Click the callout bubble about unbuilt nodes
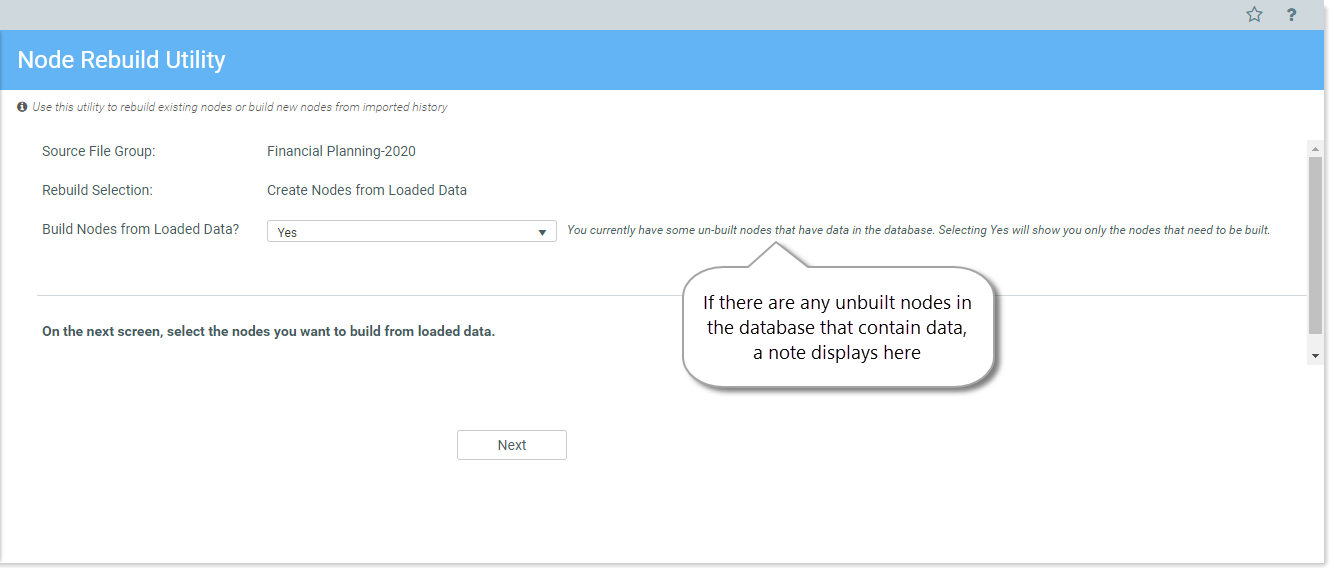 pos(838,328)
